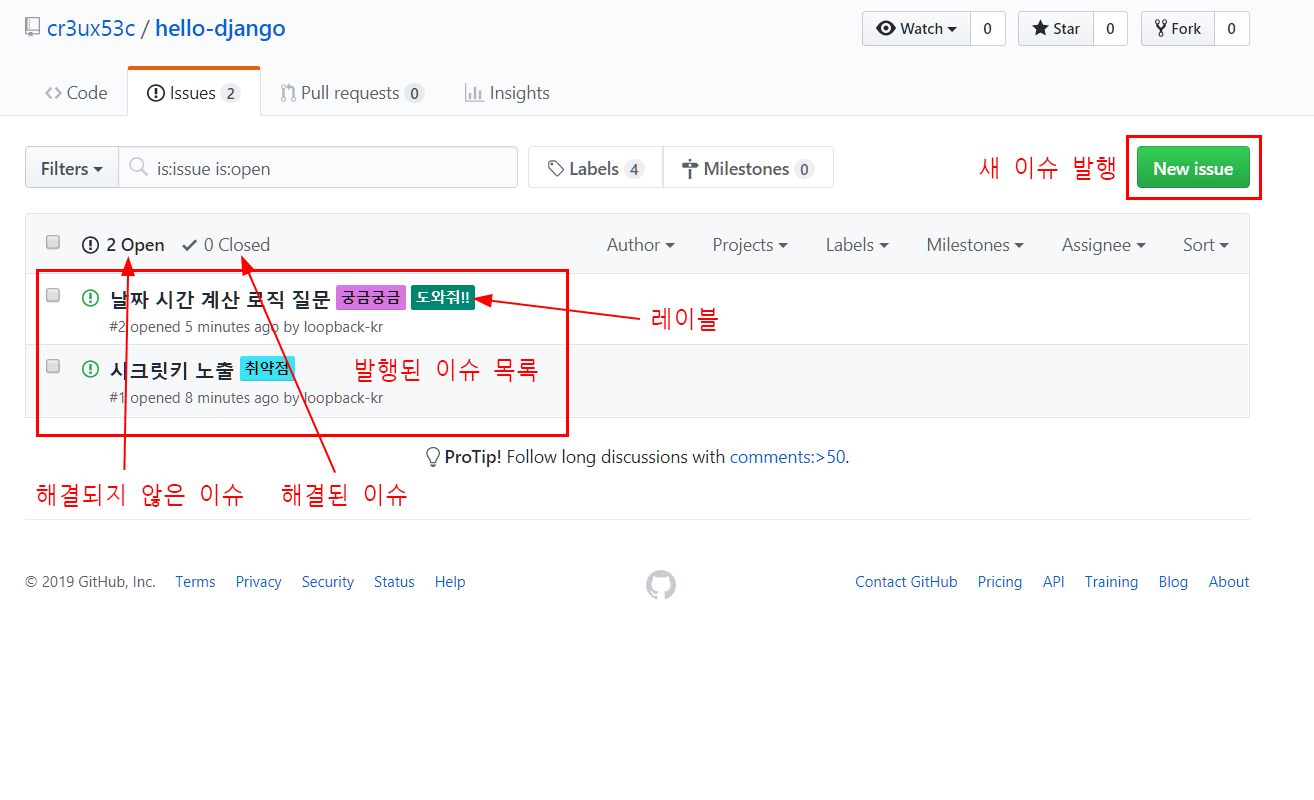This screenshot has height=800, width=1314.
Task: Show the 2 Open issues list
Action: 123,245
